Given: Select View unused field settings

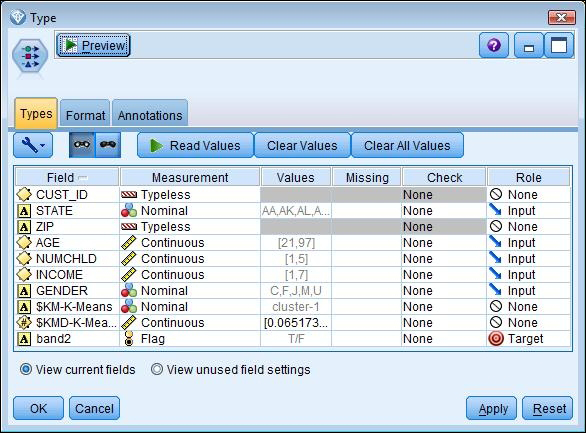Looking at the screenshot, I should click(231, 369).
